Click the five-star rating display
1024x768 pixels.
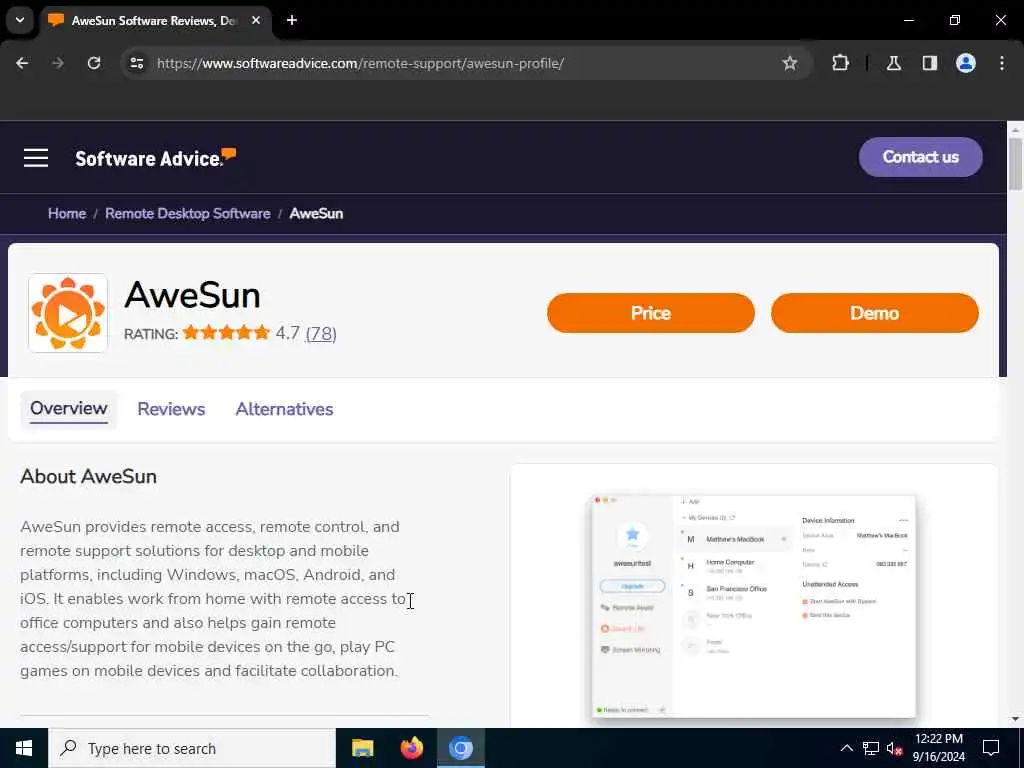point(226,333)
